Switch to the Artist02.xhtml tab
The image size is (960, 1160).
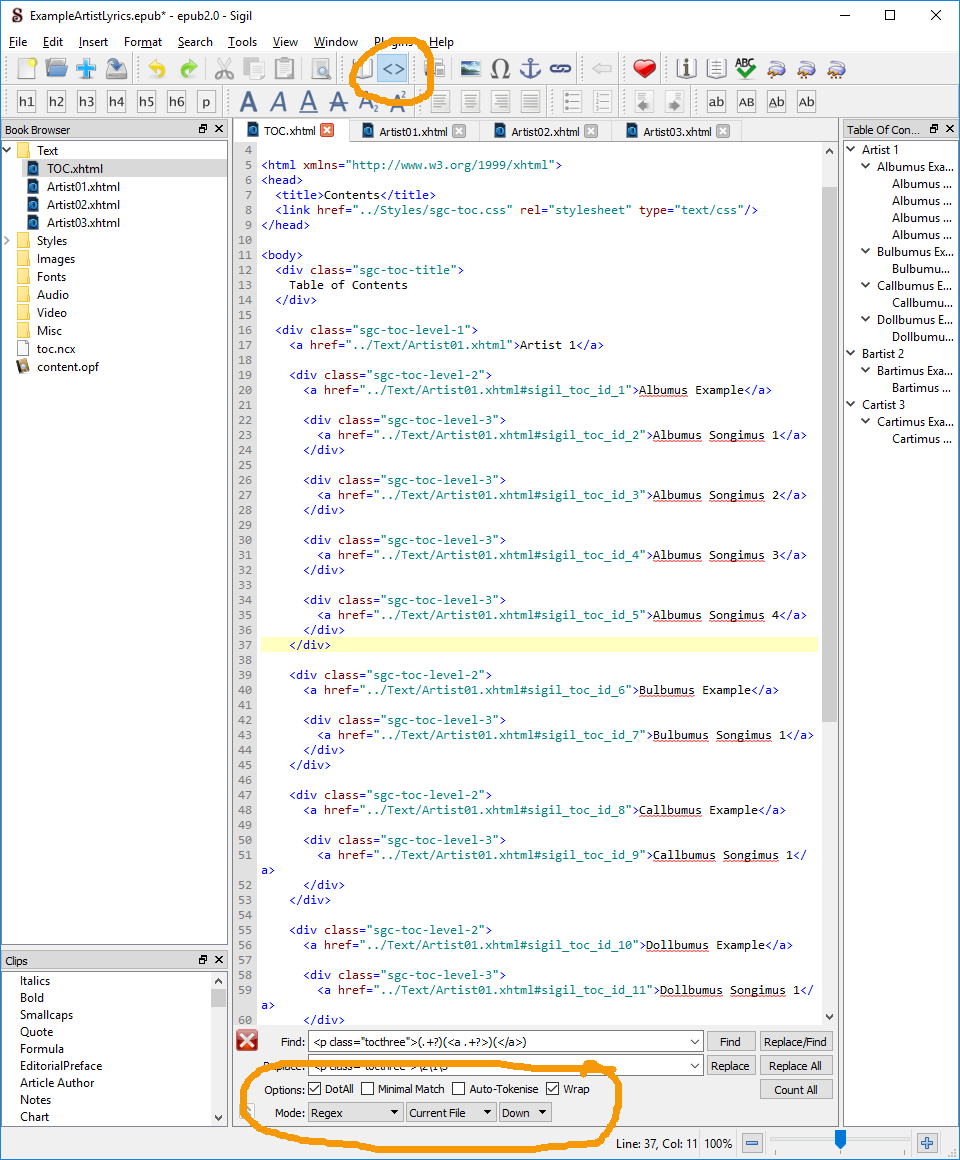point(545,131)
